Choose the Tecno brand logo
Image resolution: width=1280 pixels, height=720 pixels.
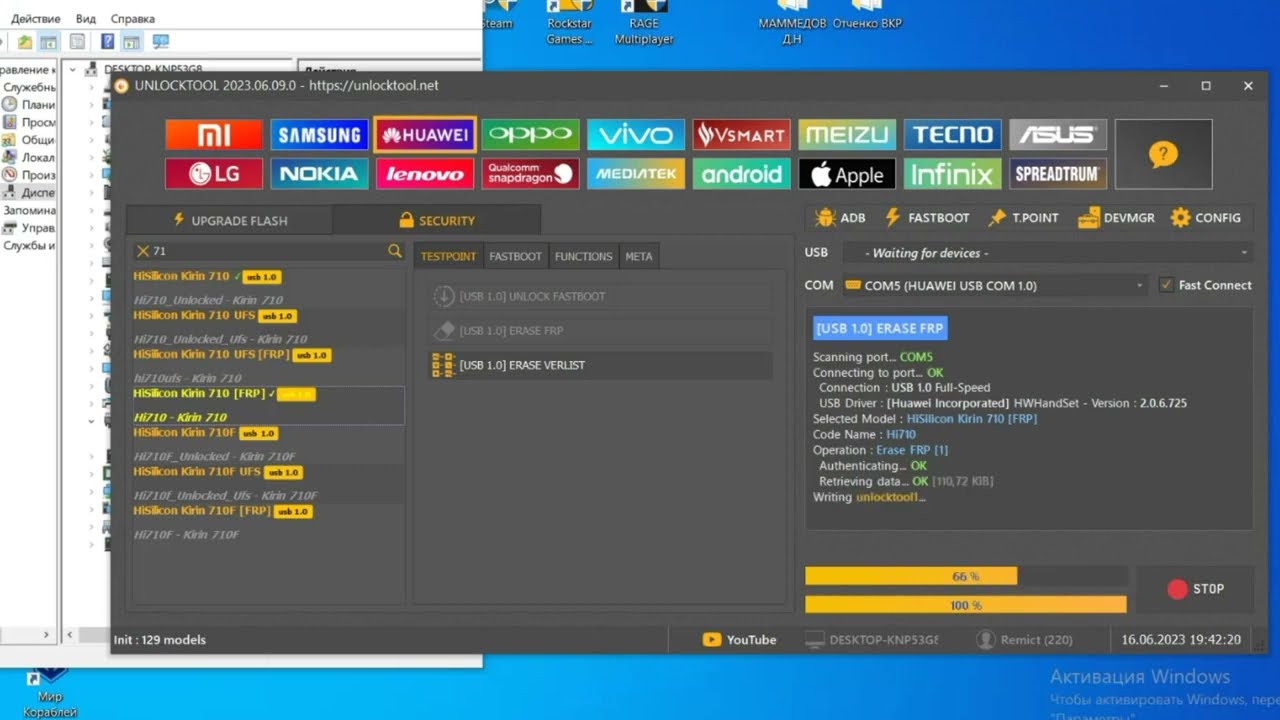[953, 135]
